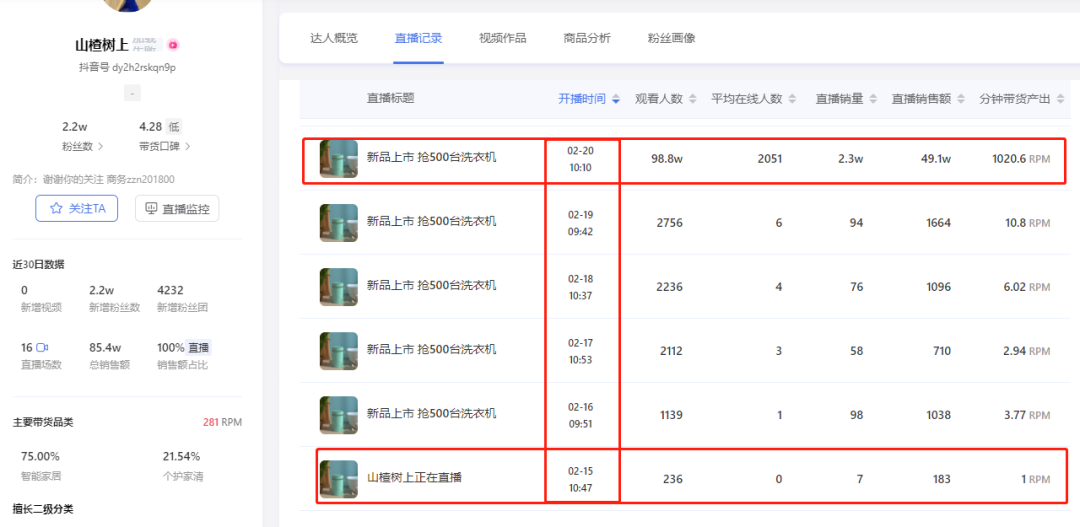
Task: Open 山楂树上正在直播 stream title
Action: click(414, 477)
